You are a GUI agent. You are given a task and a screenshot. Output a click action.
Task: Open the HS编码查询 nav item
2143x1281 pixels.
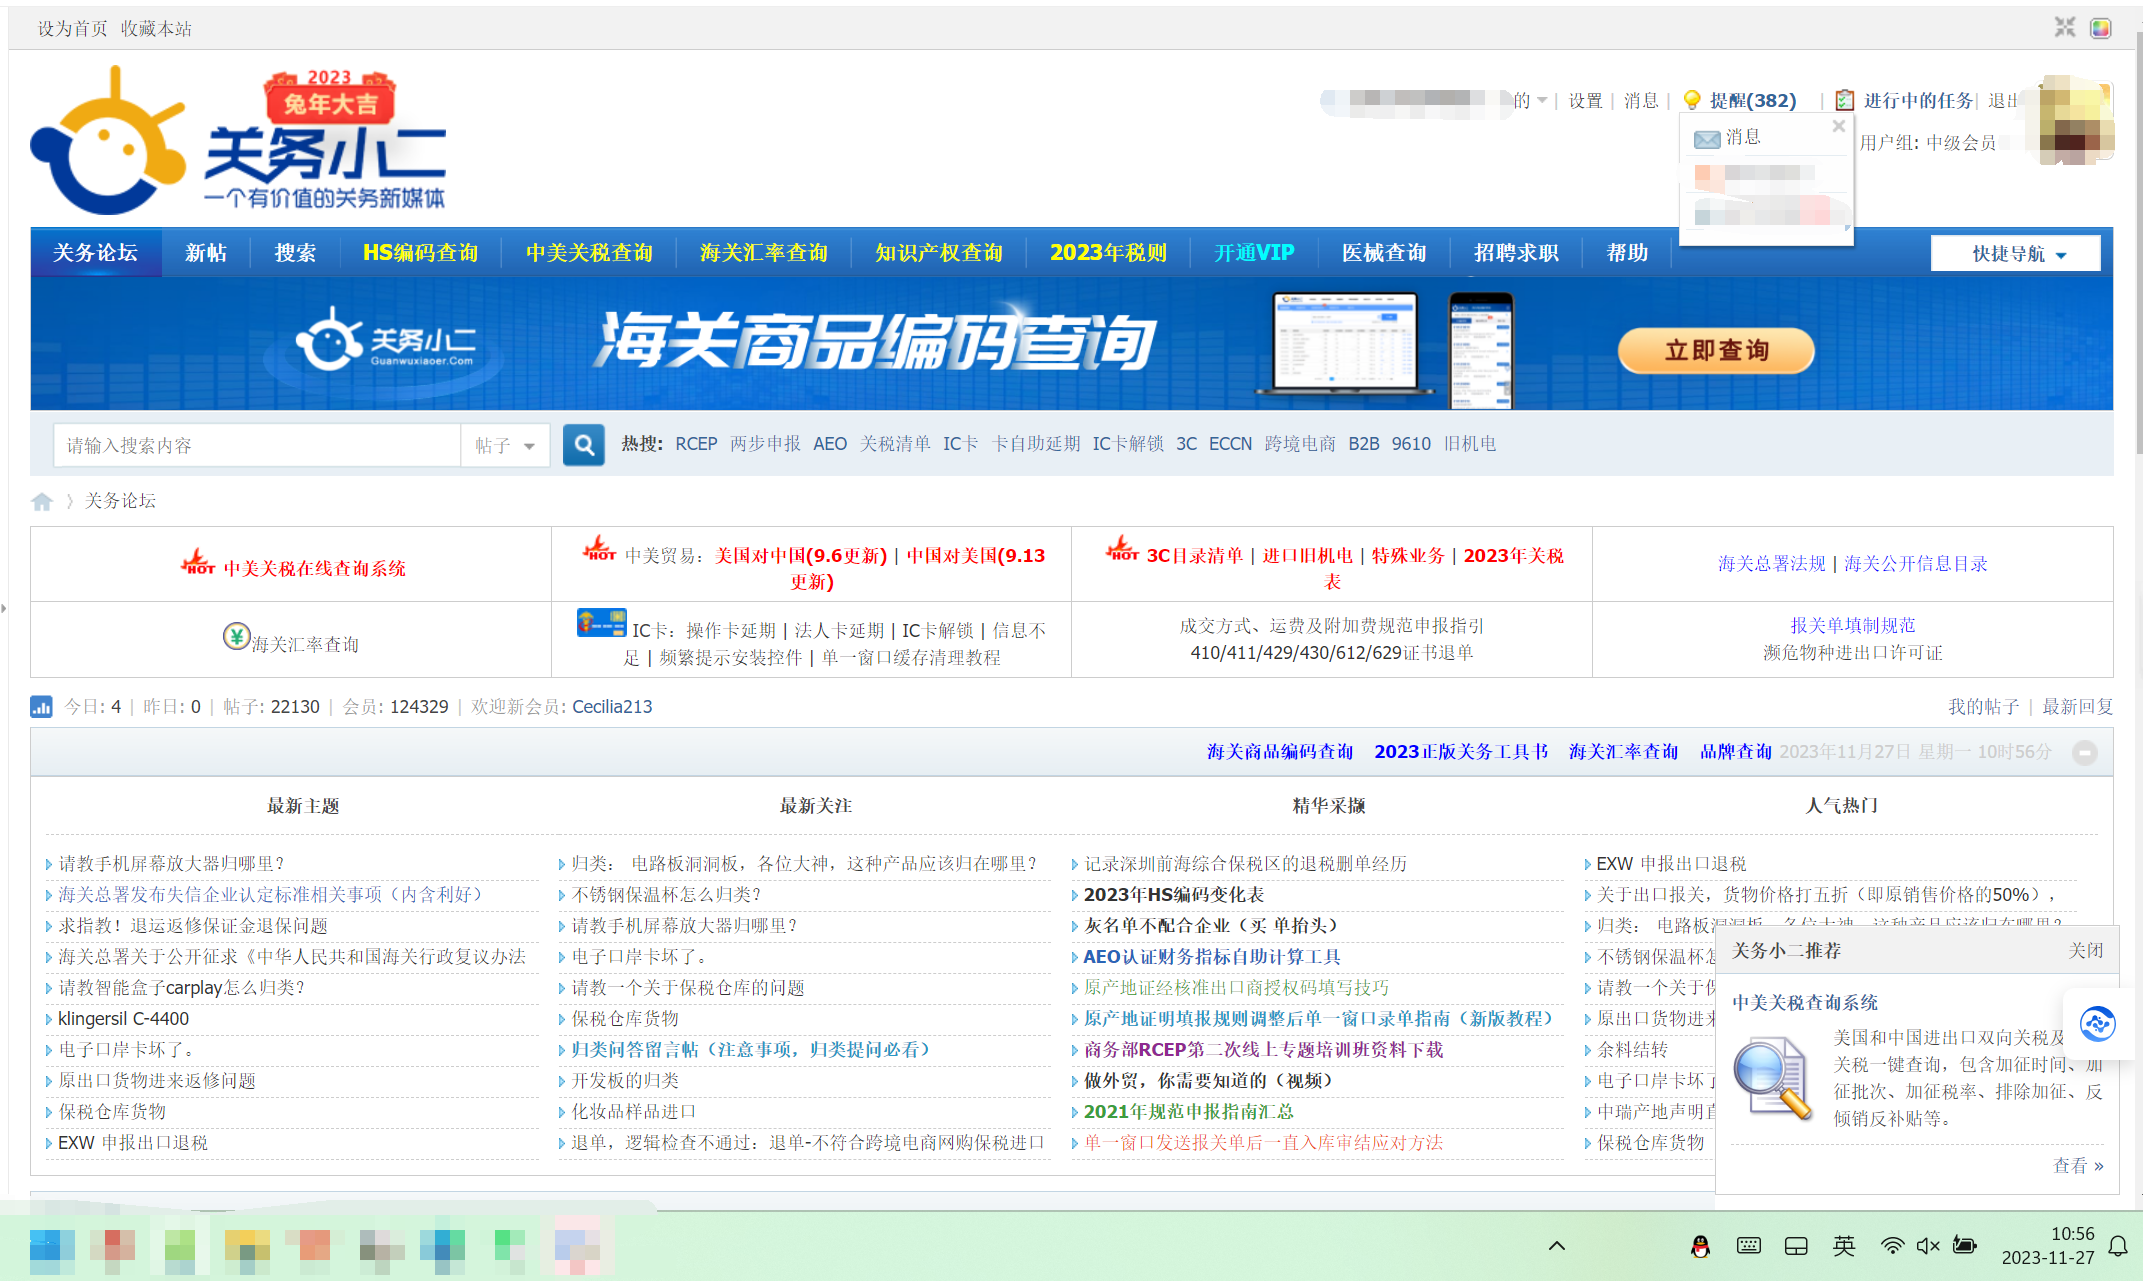420,252
